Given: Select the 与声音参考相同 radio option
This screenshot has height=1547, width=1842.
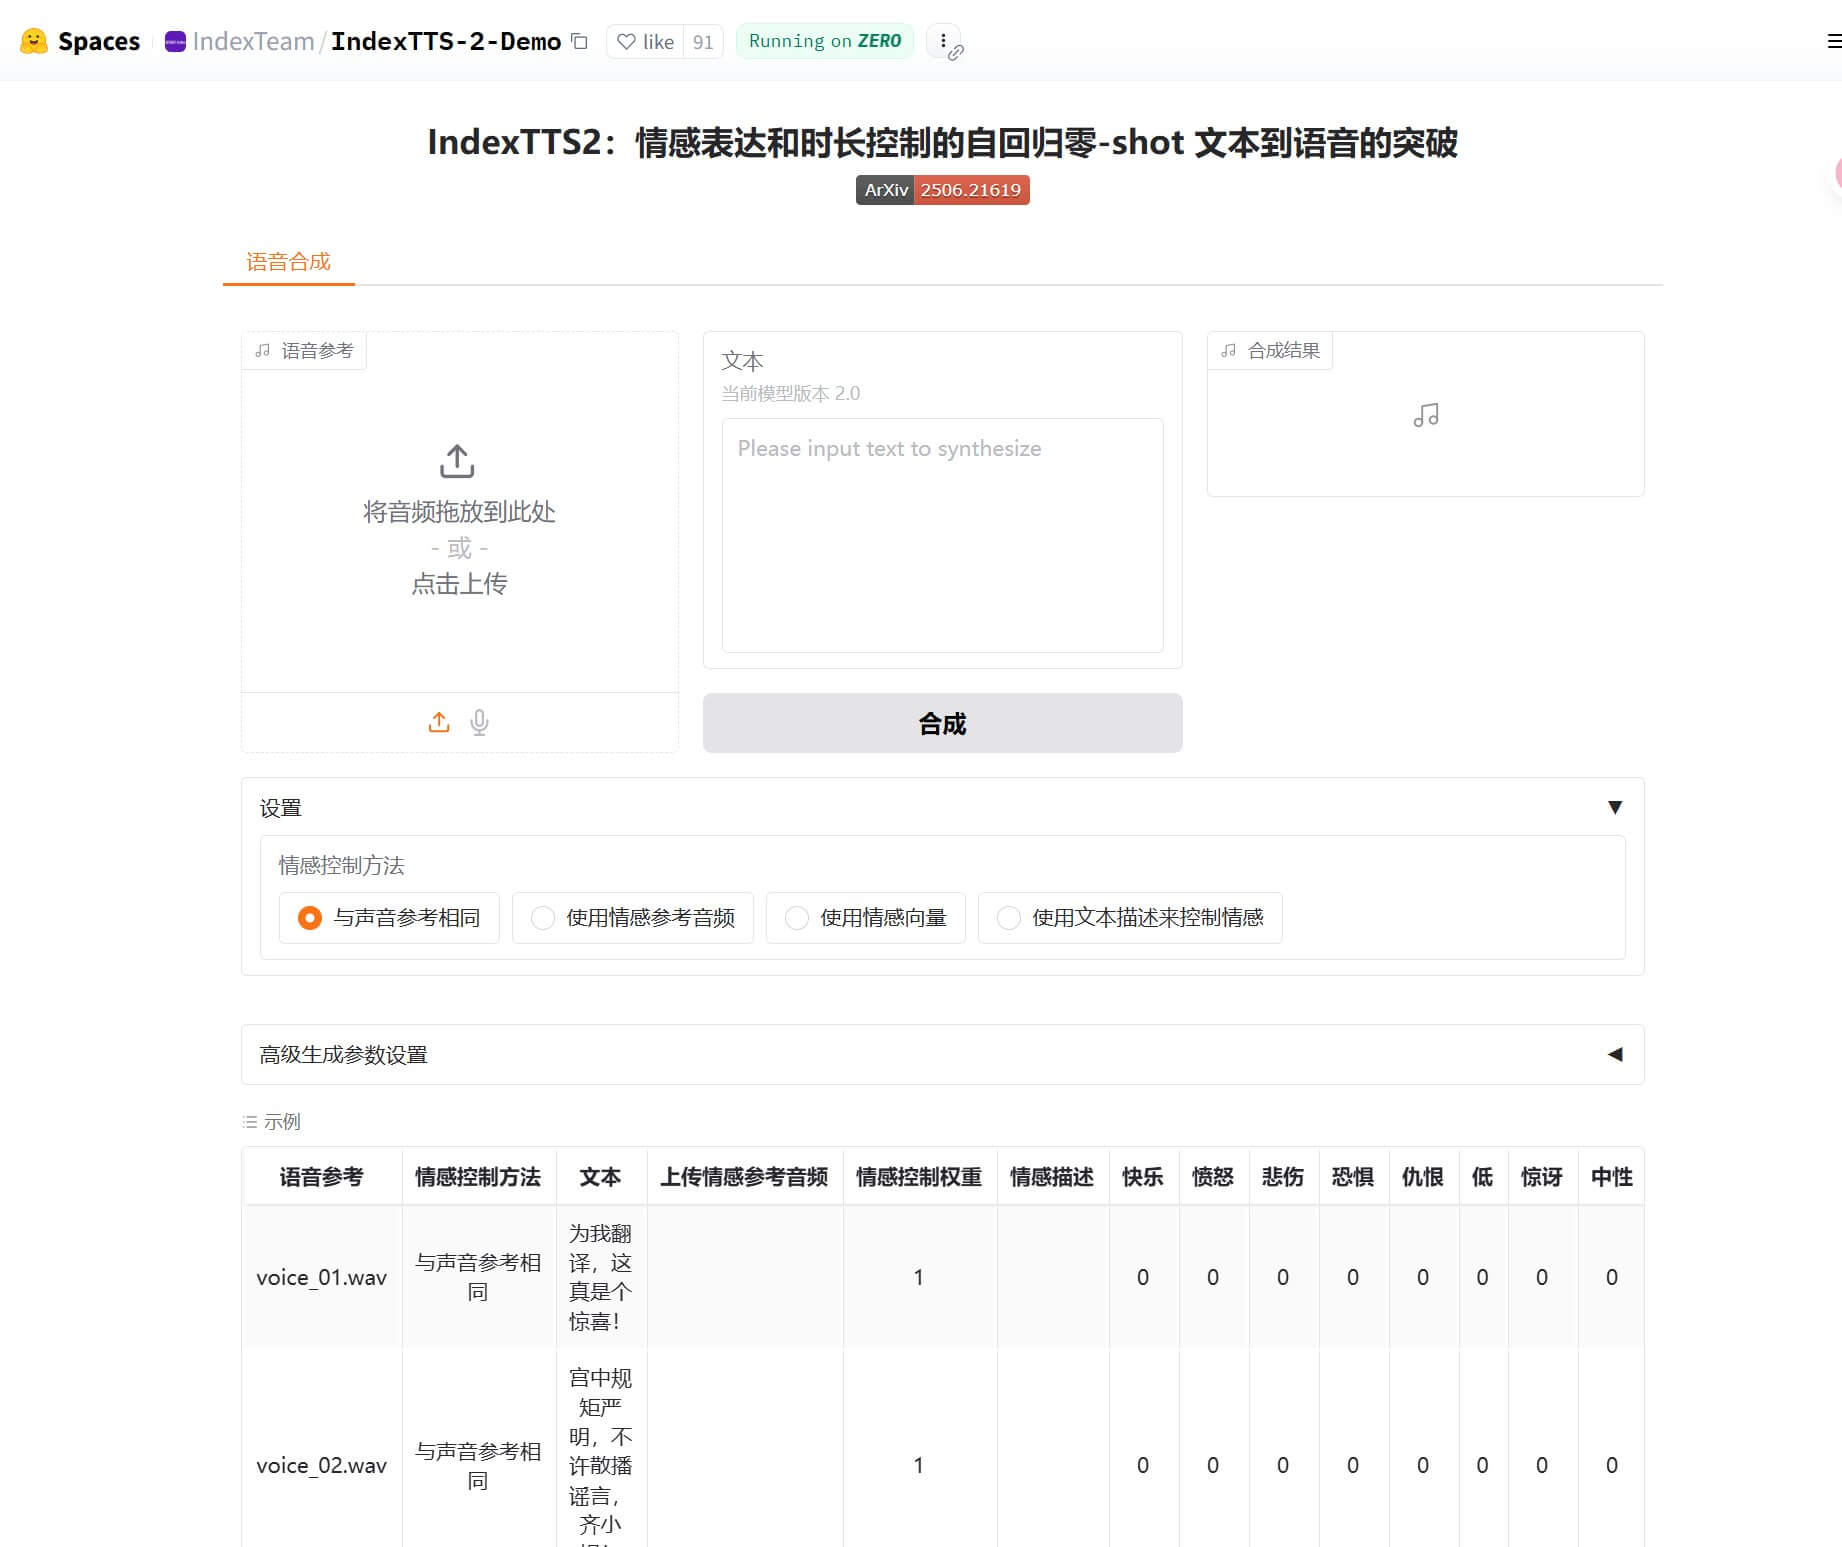Looking at the screenshot, I should tap(310, 918).
